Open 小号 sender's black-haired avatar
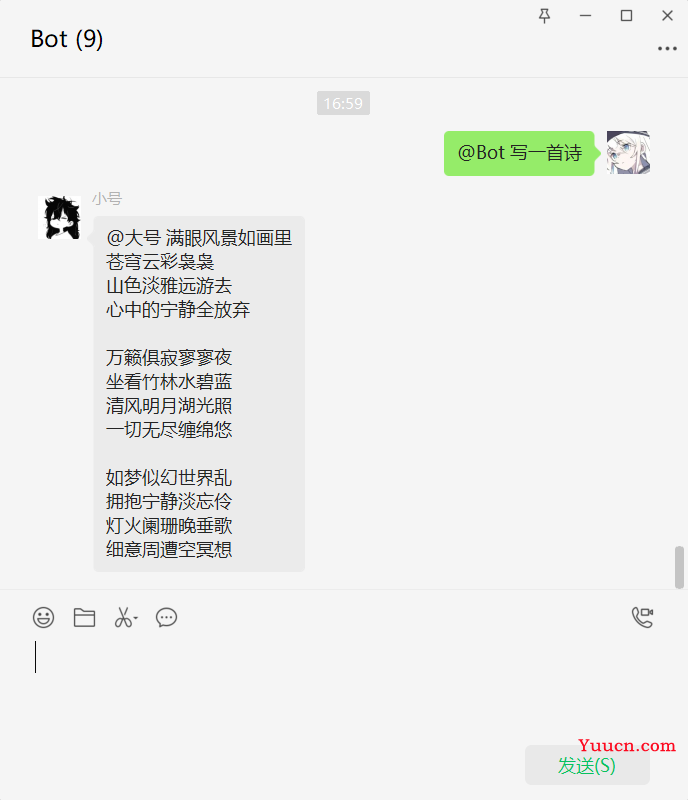This screenshot has height=800, width=688. pyautogui.click(x=59, y=217)
